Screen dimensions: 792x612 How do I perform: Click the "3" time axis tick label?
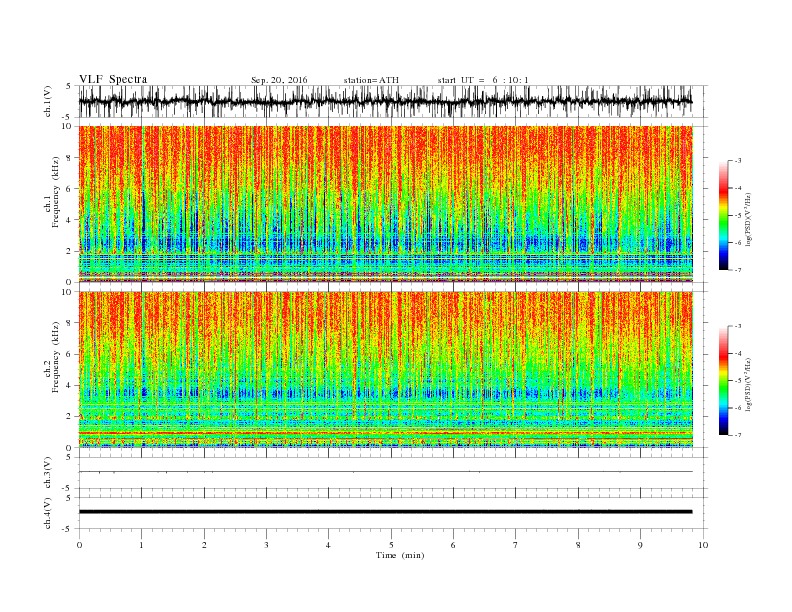point(266,545)
